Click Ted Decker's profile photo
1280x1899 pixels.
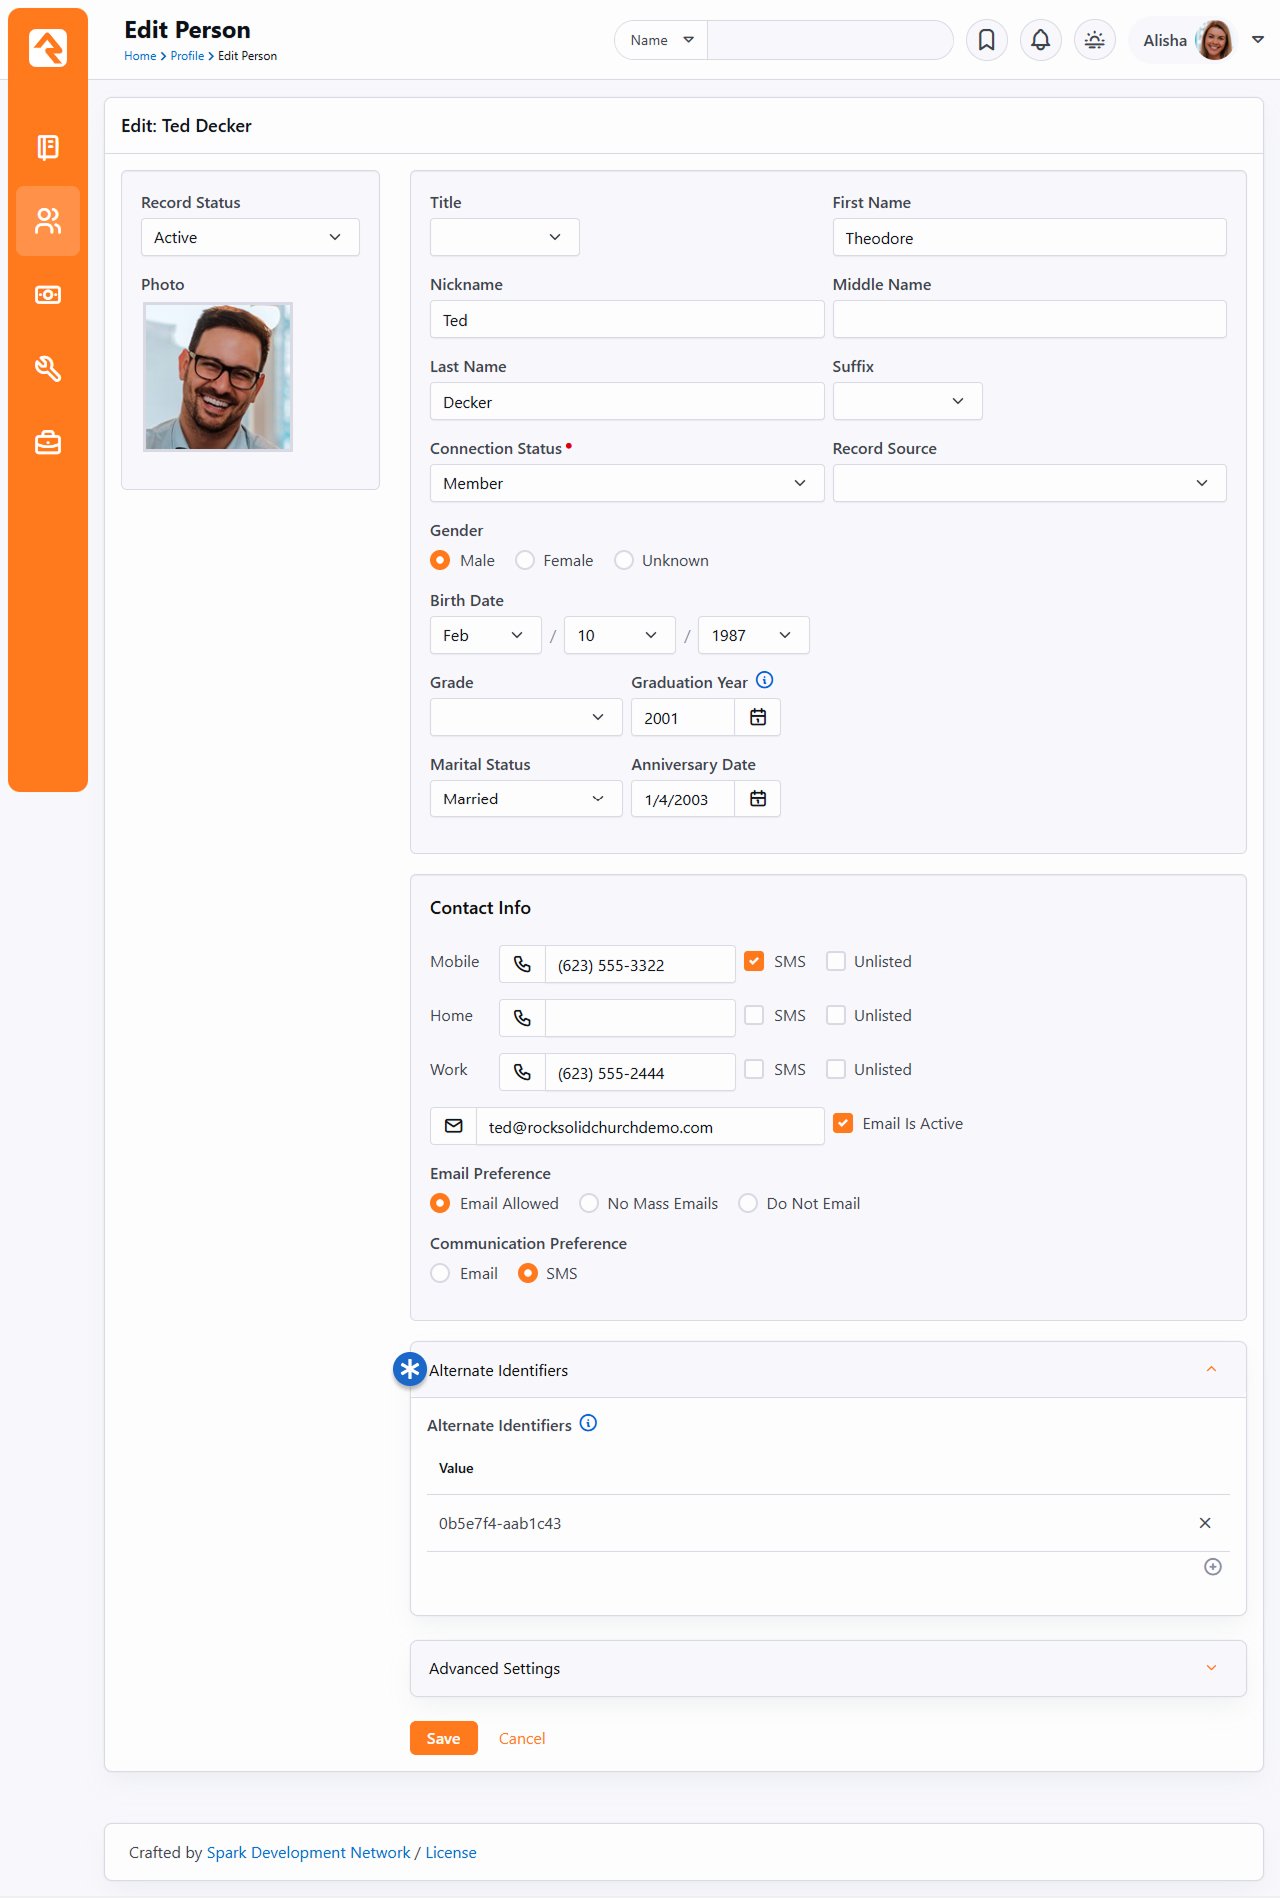coord(218,377)
